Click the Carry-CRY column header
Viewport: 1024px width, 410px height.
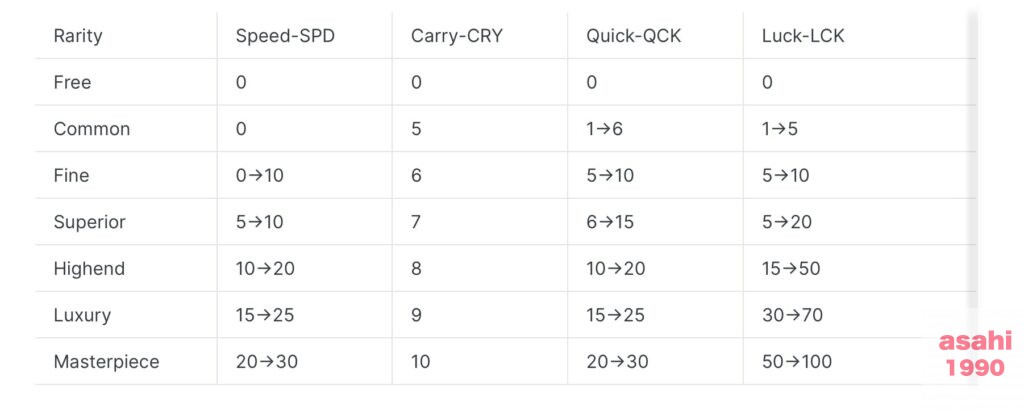point(456,36)
